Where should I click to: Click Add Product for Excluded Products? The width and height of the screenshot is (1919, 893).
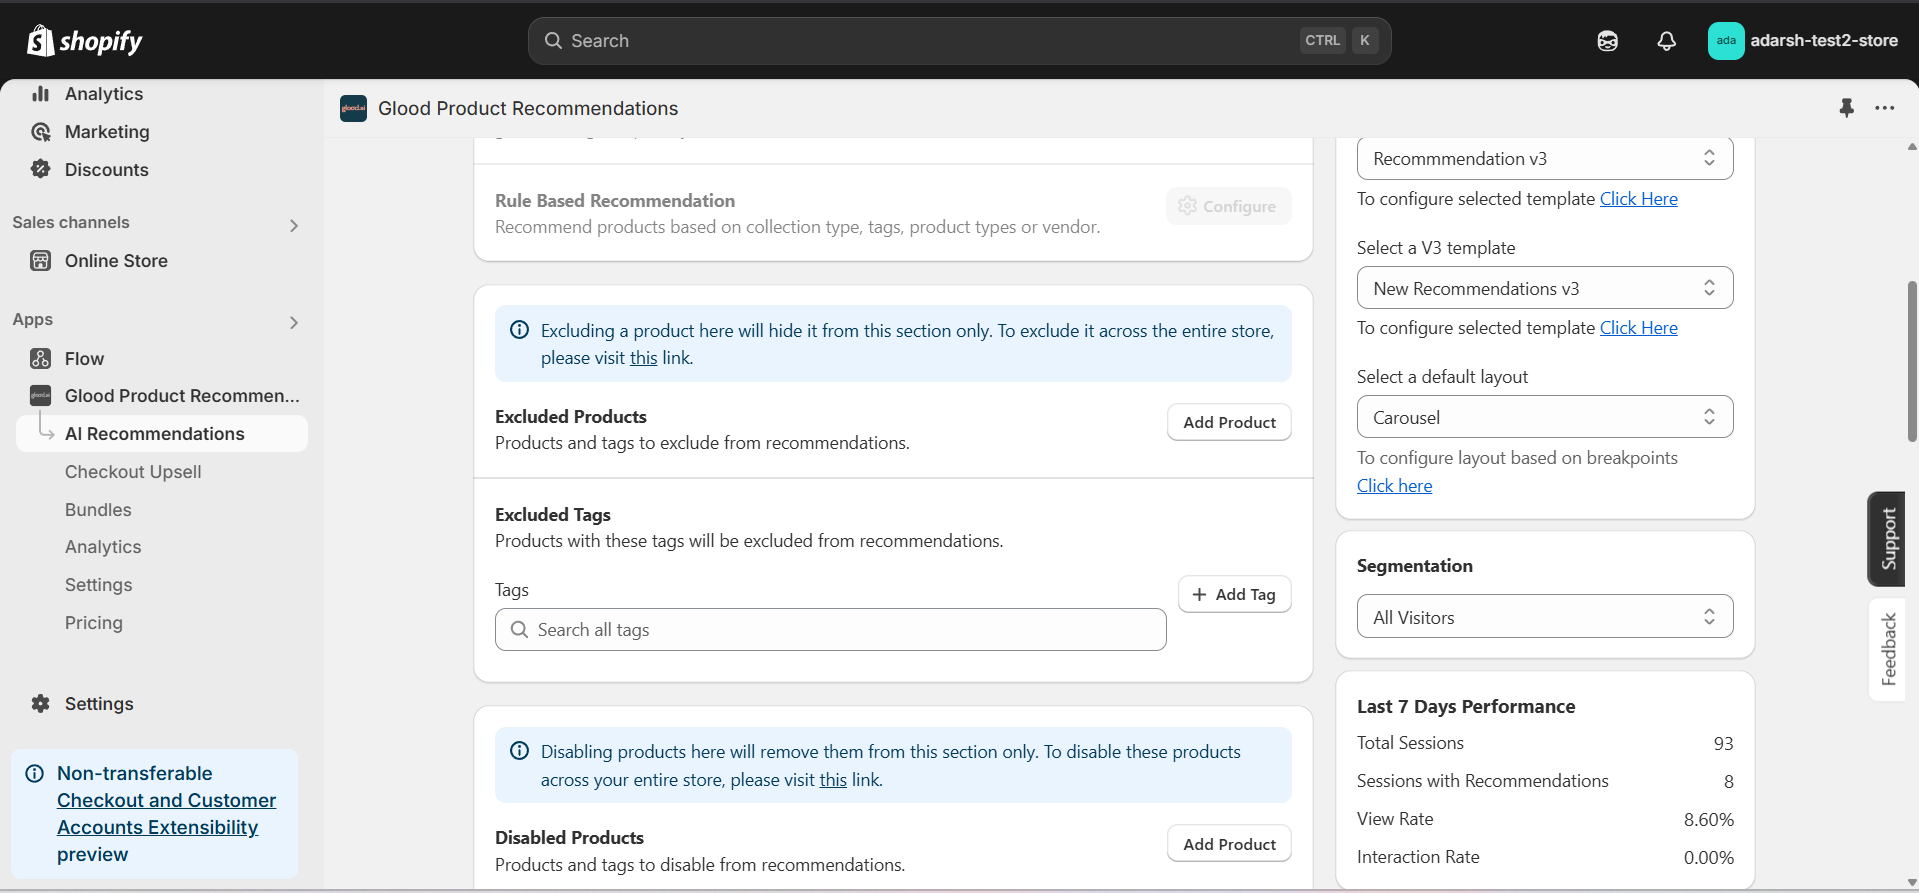point(1229,422)
